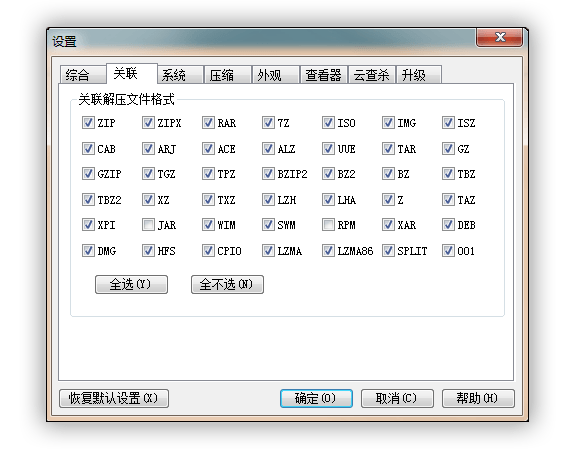This screenshot has height=452, width=582.
Task: Open the 升级 tab
Action: 419,75
